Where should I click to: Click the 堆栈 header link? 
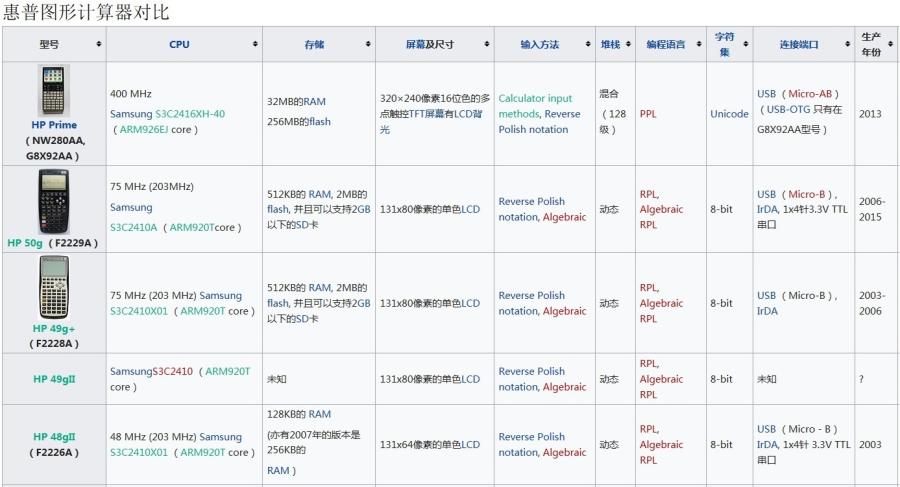[610, 44]
